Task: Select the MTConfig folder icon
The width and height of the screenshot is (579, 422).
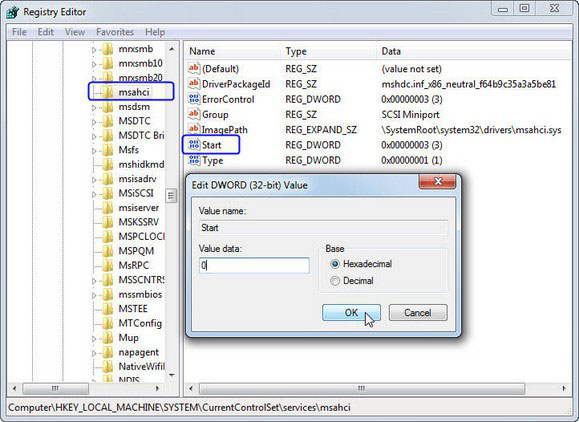Action: (108, 323)
